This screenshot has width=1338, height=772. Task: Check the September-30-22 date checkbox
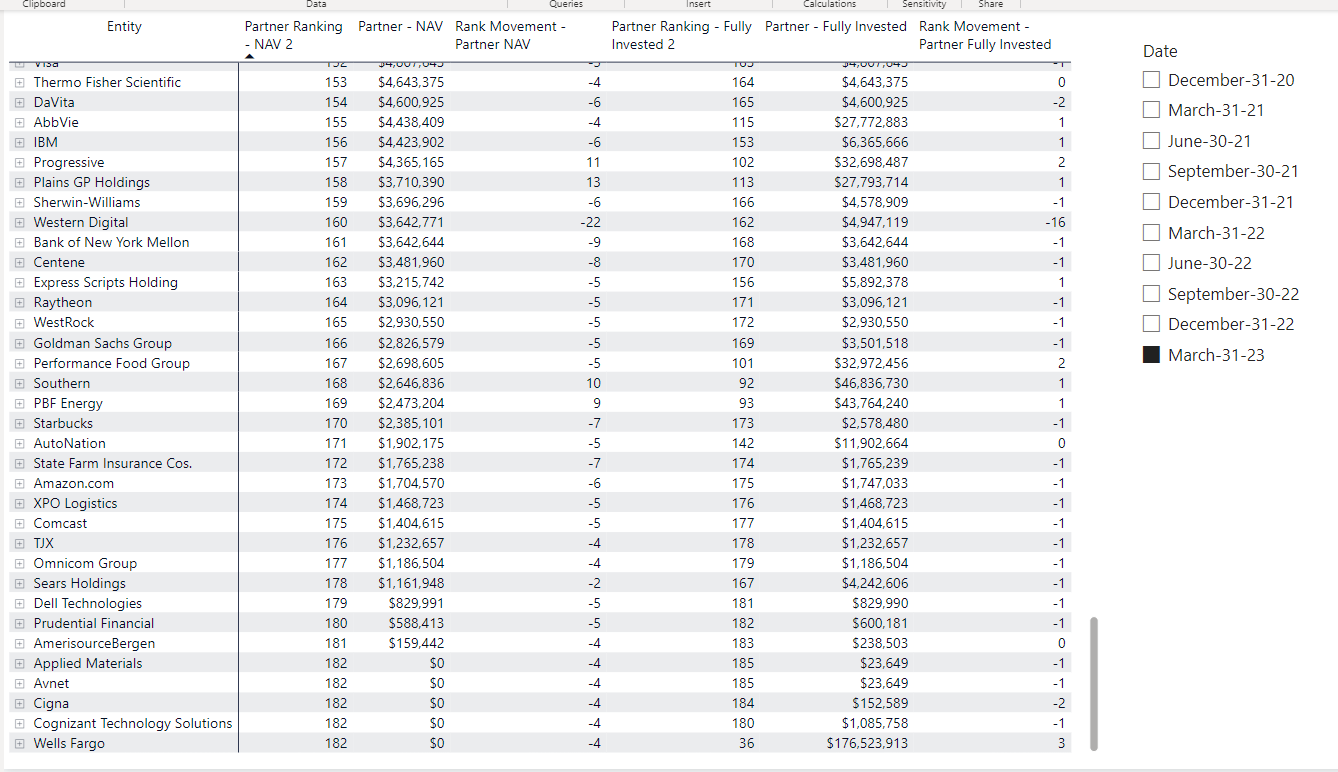tap(1151, 294)
